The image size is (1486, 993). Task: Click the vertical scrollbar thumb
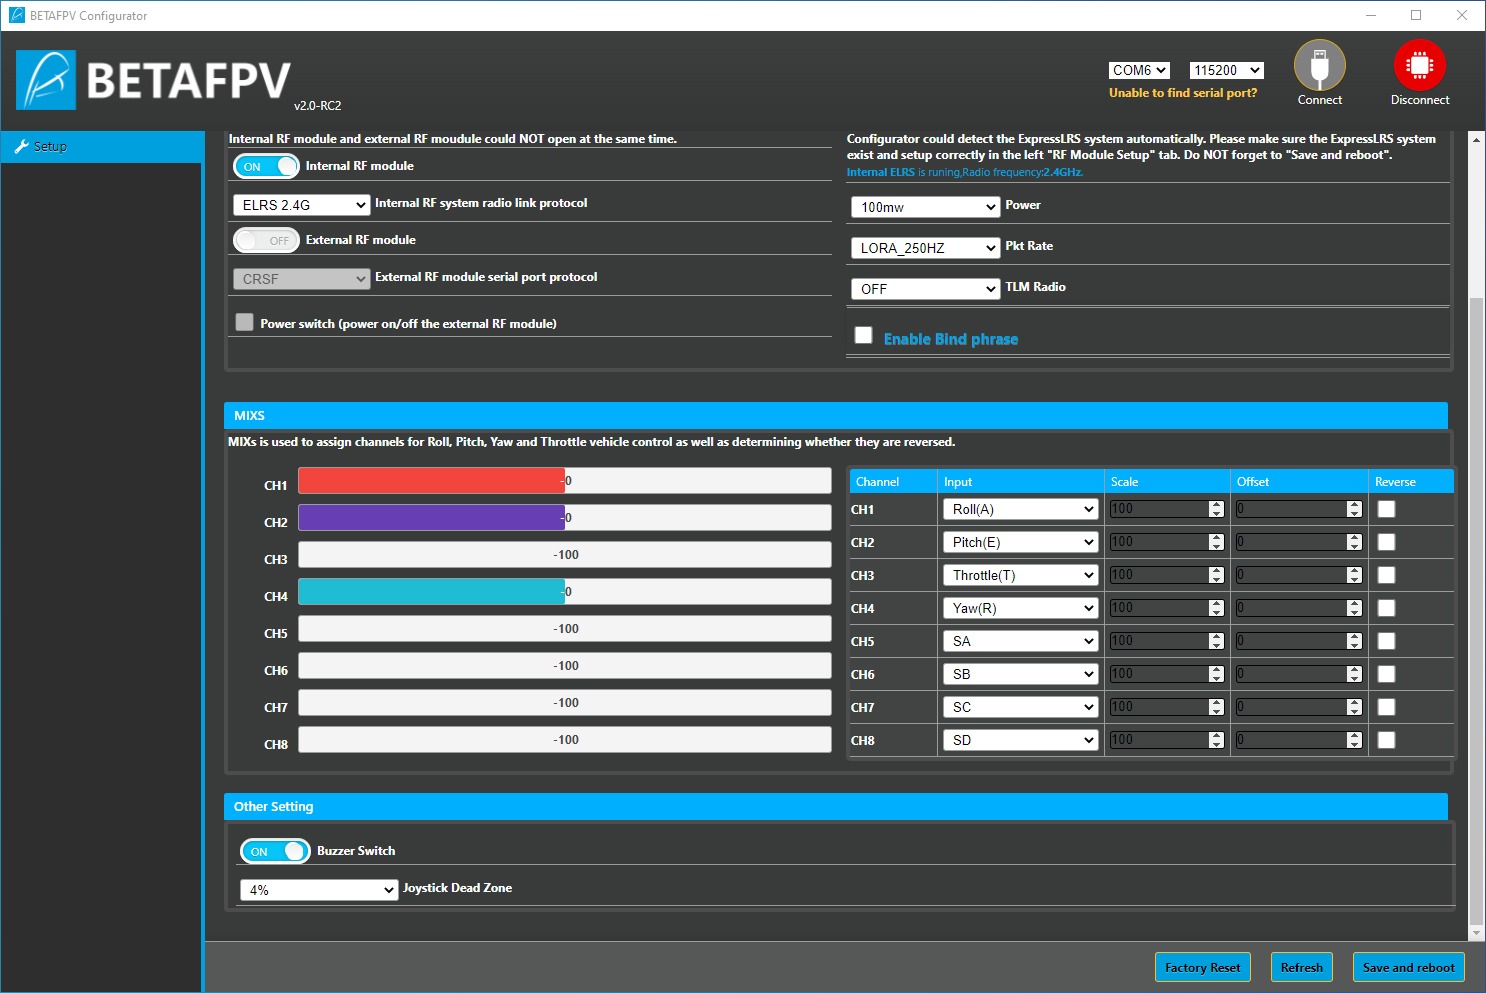point(1476,610)
